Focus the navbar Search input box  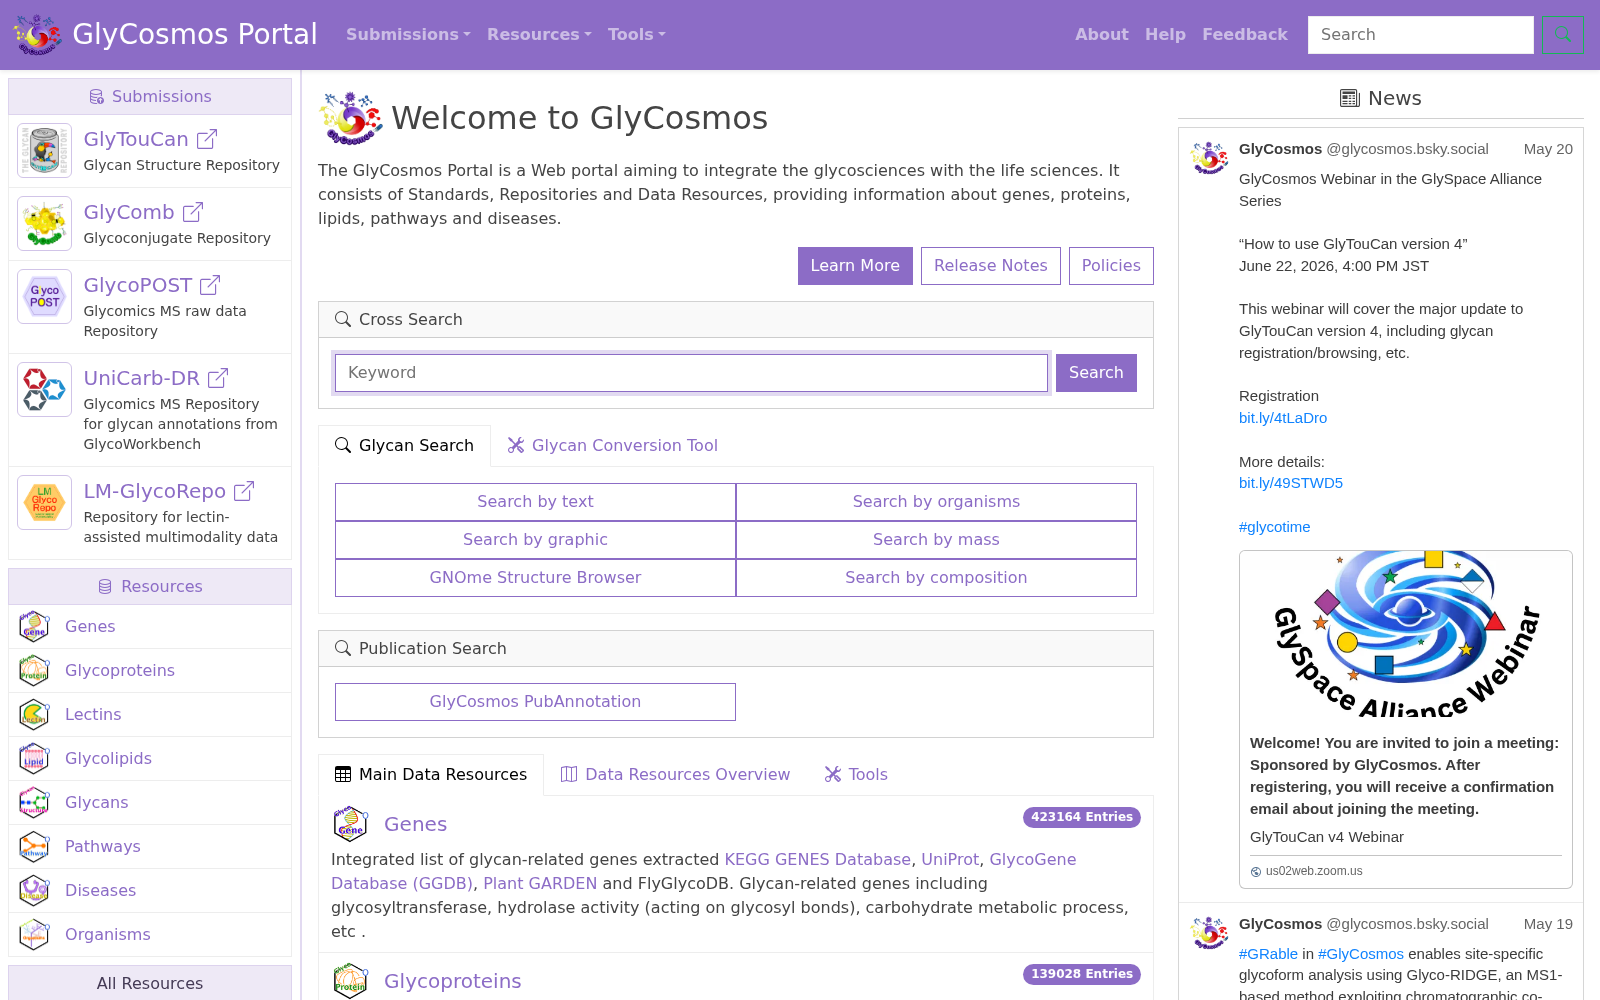click(1420, 35)
